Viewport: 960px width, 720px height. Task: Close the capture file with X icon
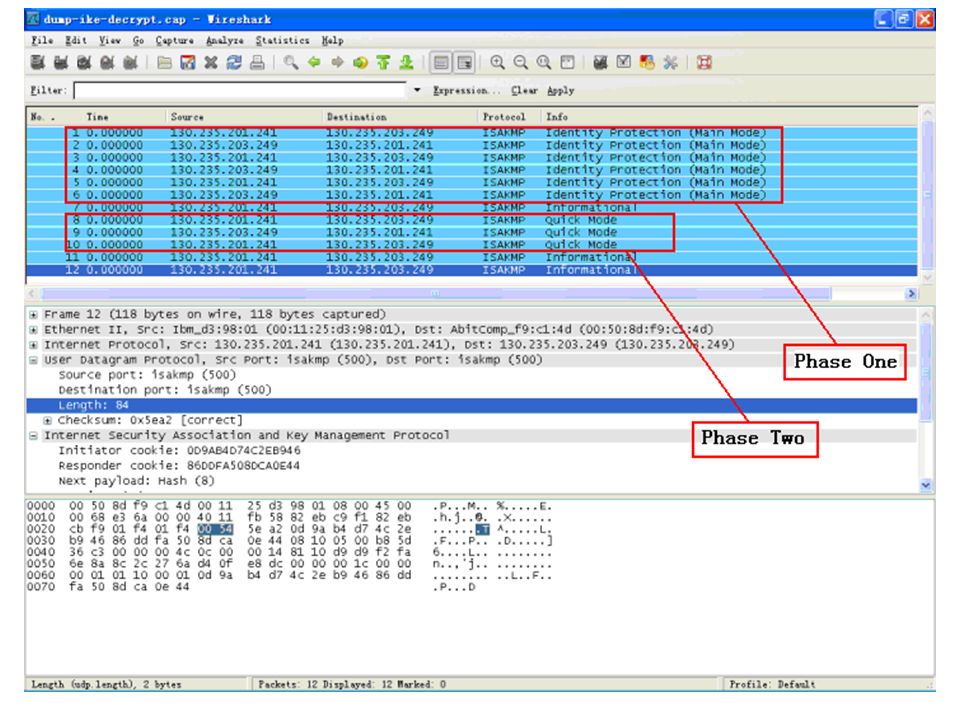211,62
